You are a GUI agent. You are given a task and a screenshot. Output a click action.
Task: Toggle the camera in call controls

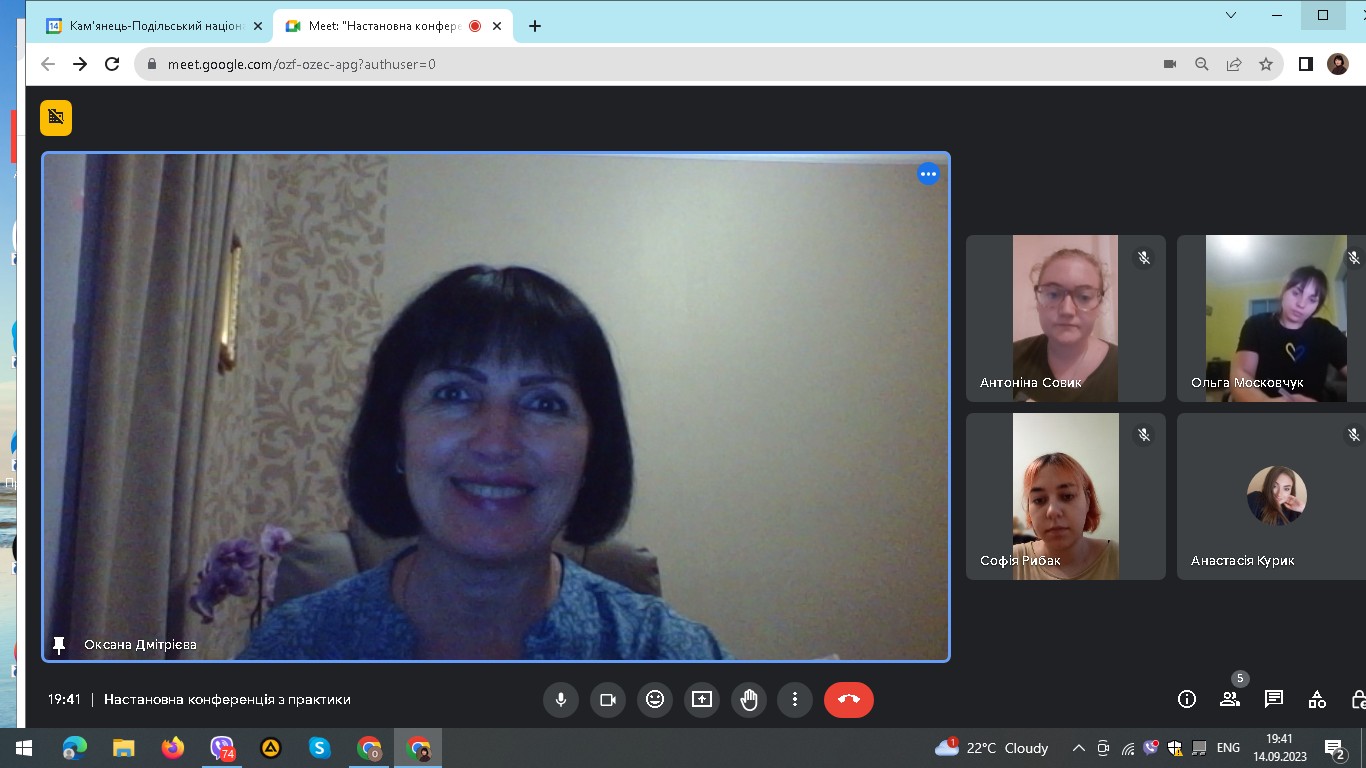(x=608, y=700)
